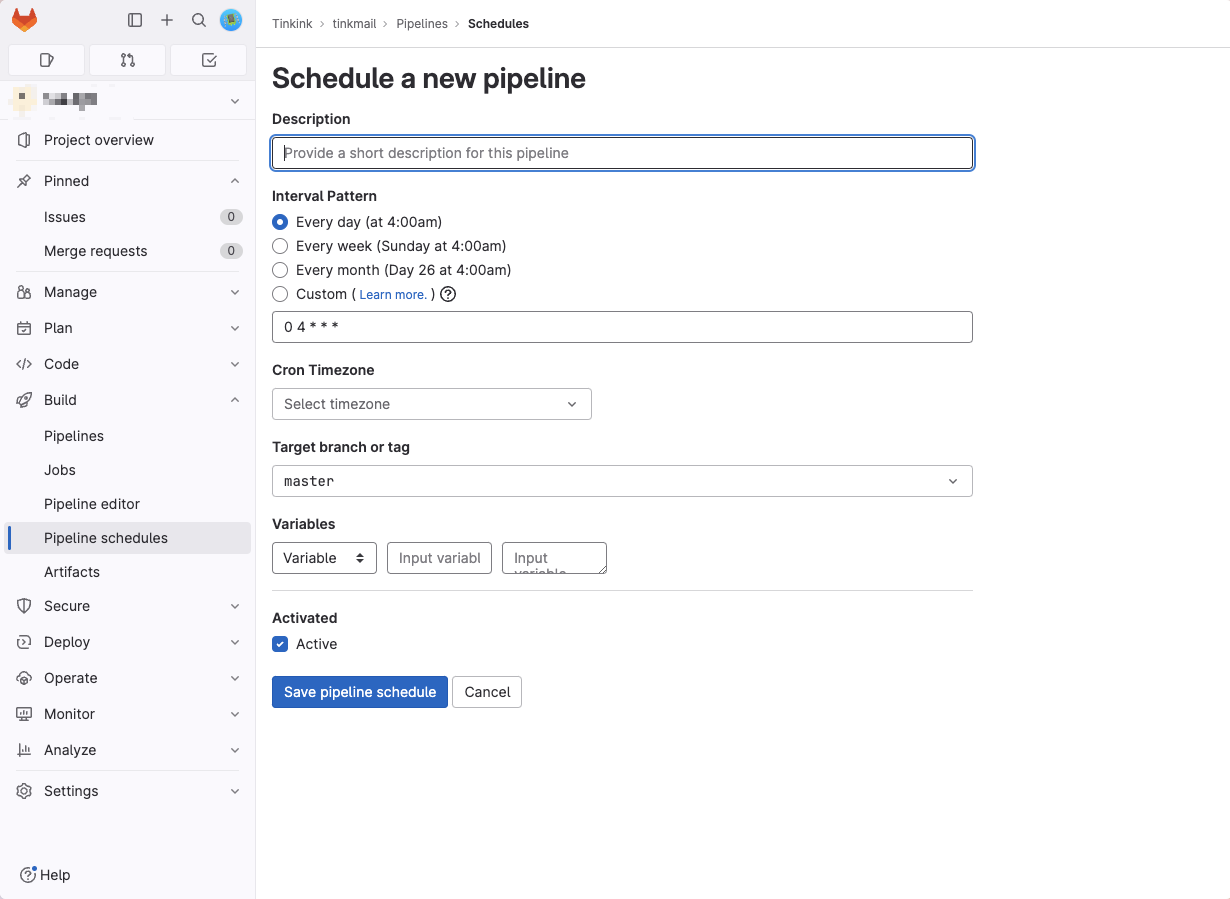Screen dimensions: 1230x899
Task: Click the Input variable key field
Action: click(439, 558)
